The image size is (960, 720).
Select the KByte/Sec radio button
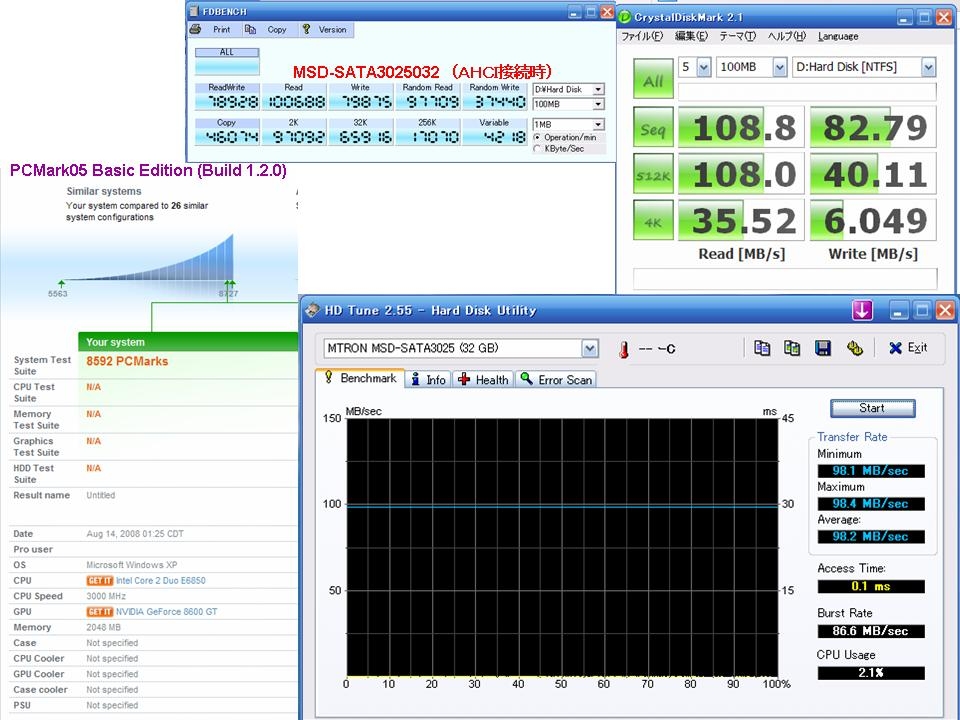click(x=537, y=149)
